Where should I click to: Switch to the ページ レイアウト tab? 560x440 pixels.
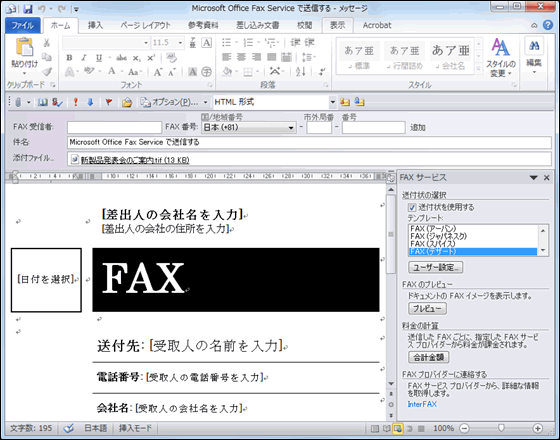(146, 25)
